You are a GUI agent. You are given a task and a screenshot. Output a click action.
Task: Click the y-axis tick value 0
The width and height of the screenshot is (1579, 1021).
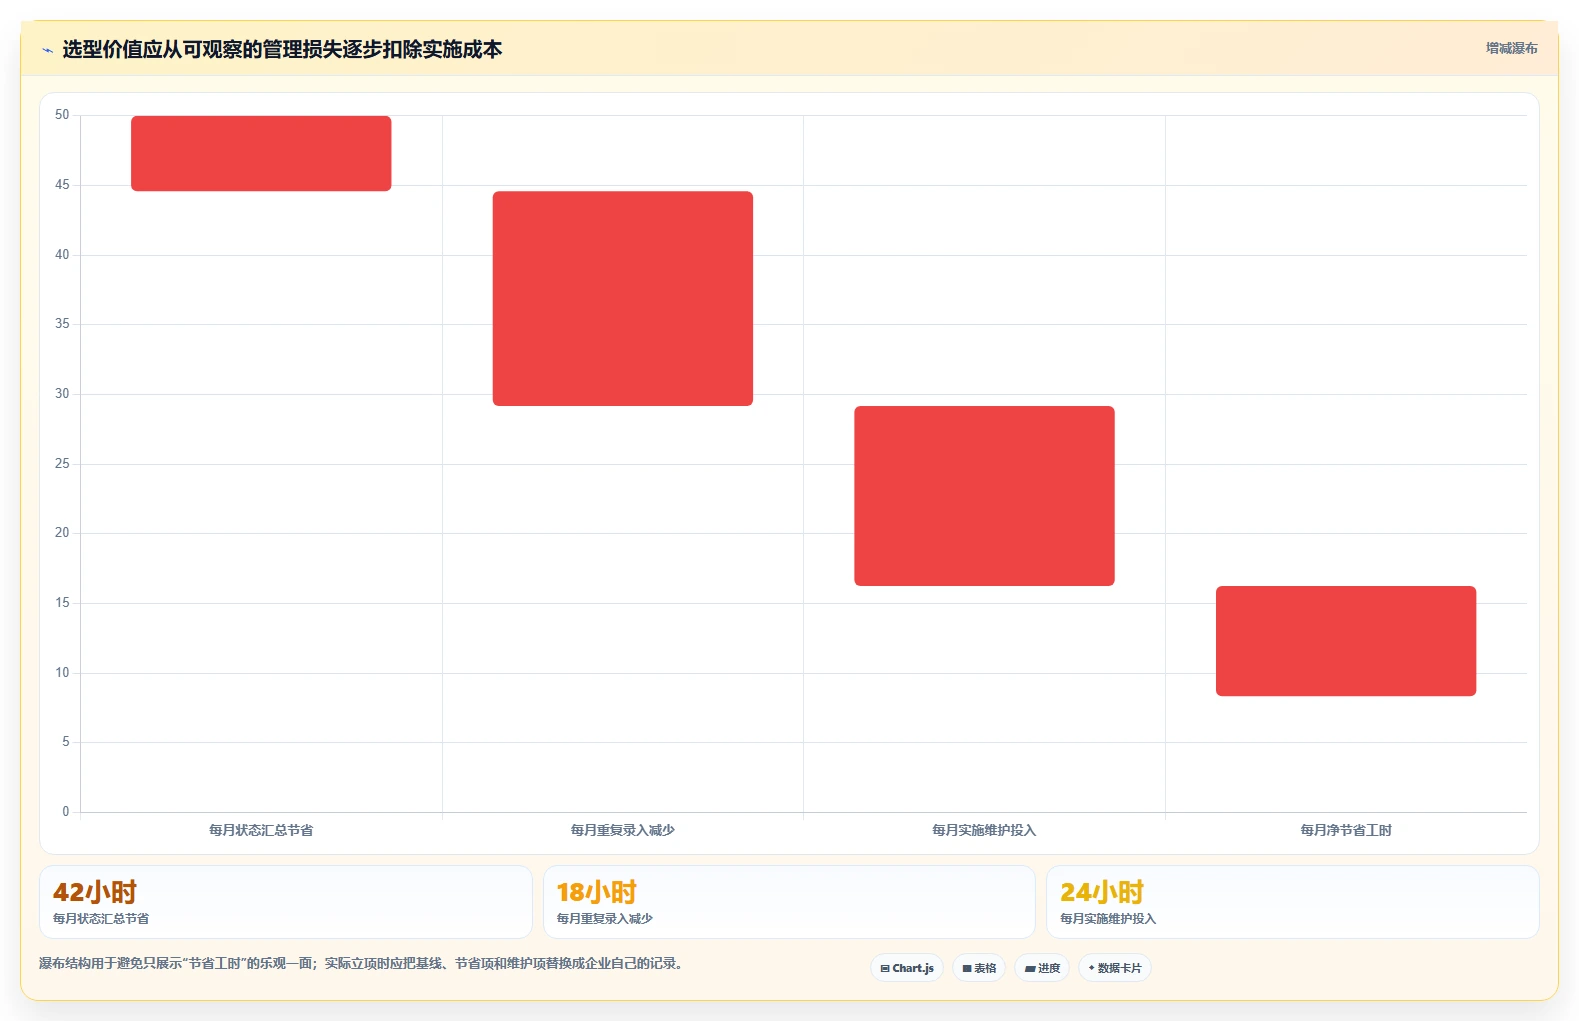(x=66, y=812)
